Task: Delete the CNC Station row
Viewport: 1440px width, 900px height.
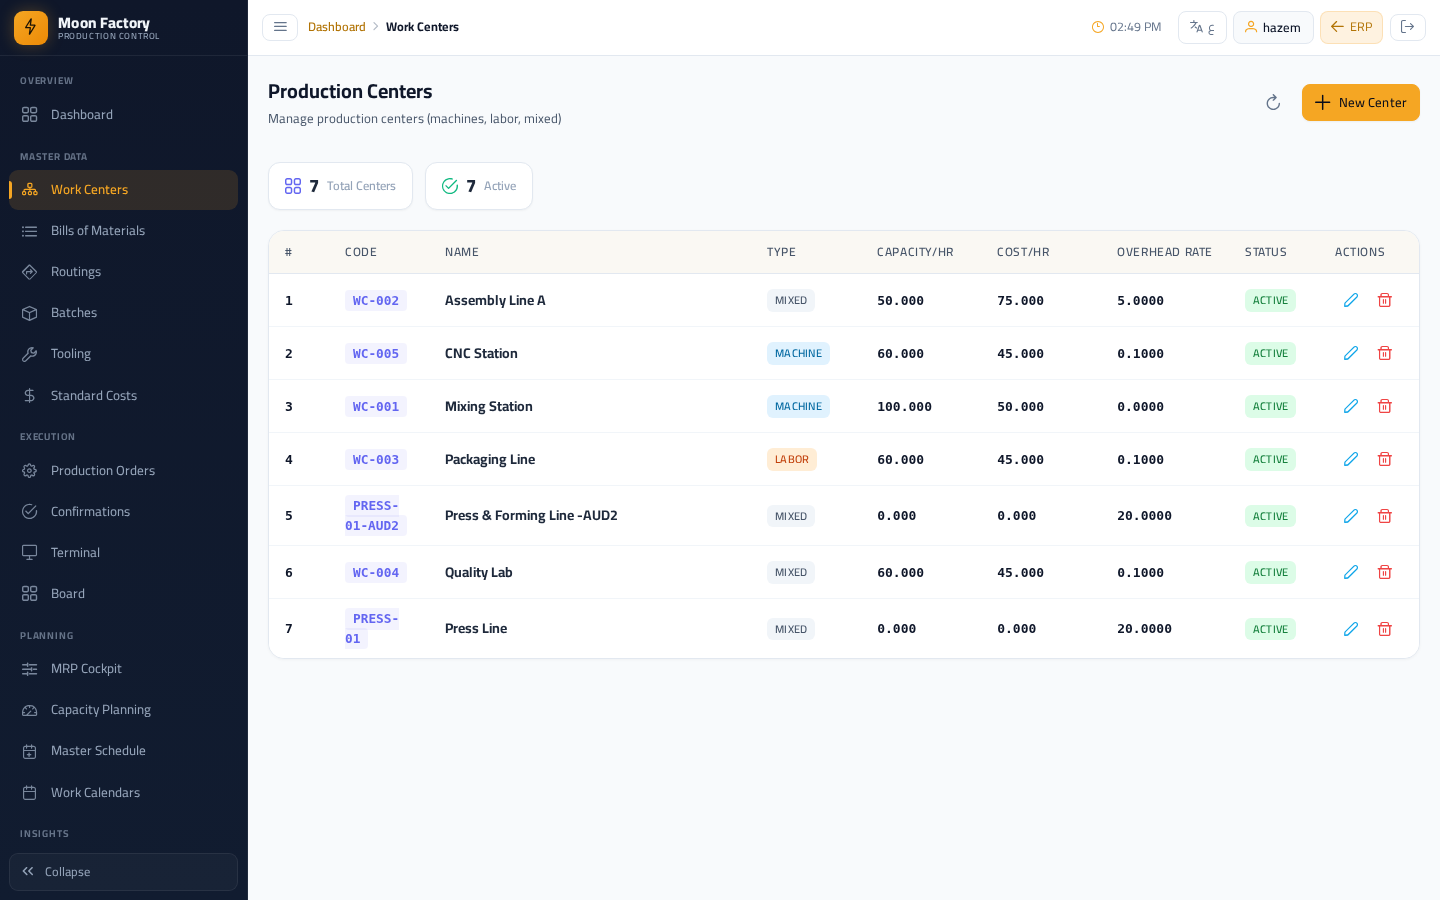Action: coord(1385,353)
